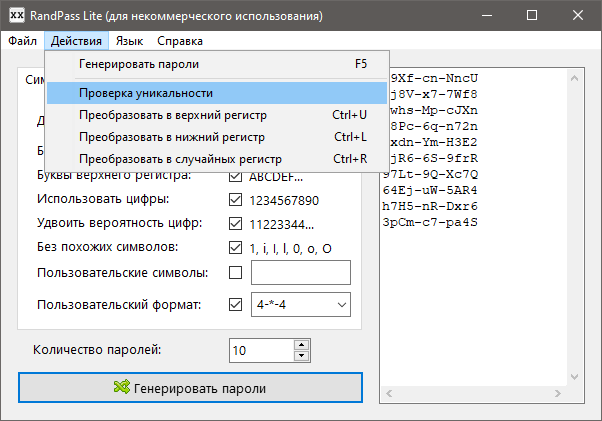
Task: Click password ending in H3E2
Action: pos(434,142)
